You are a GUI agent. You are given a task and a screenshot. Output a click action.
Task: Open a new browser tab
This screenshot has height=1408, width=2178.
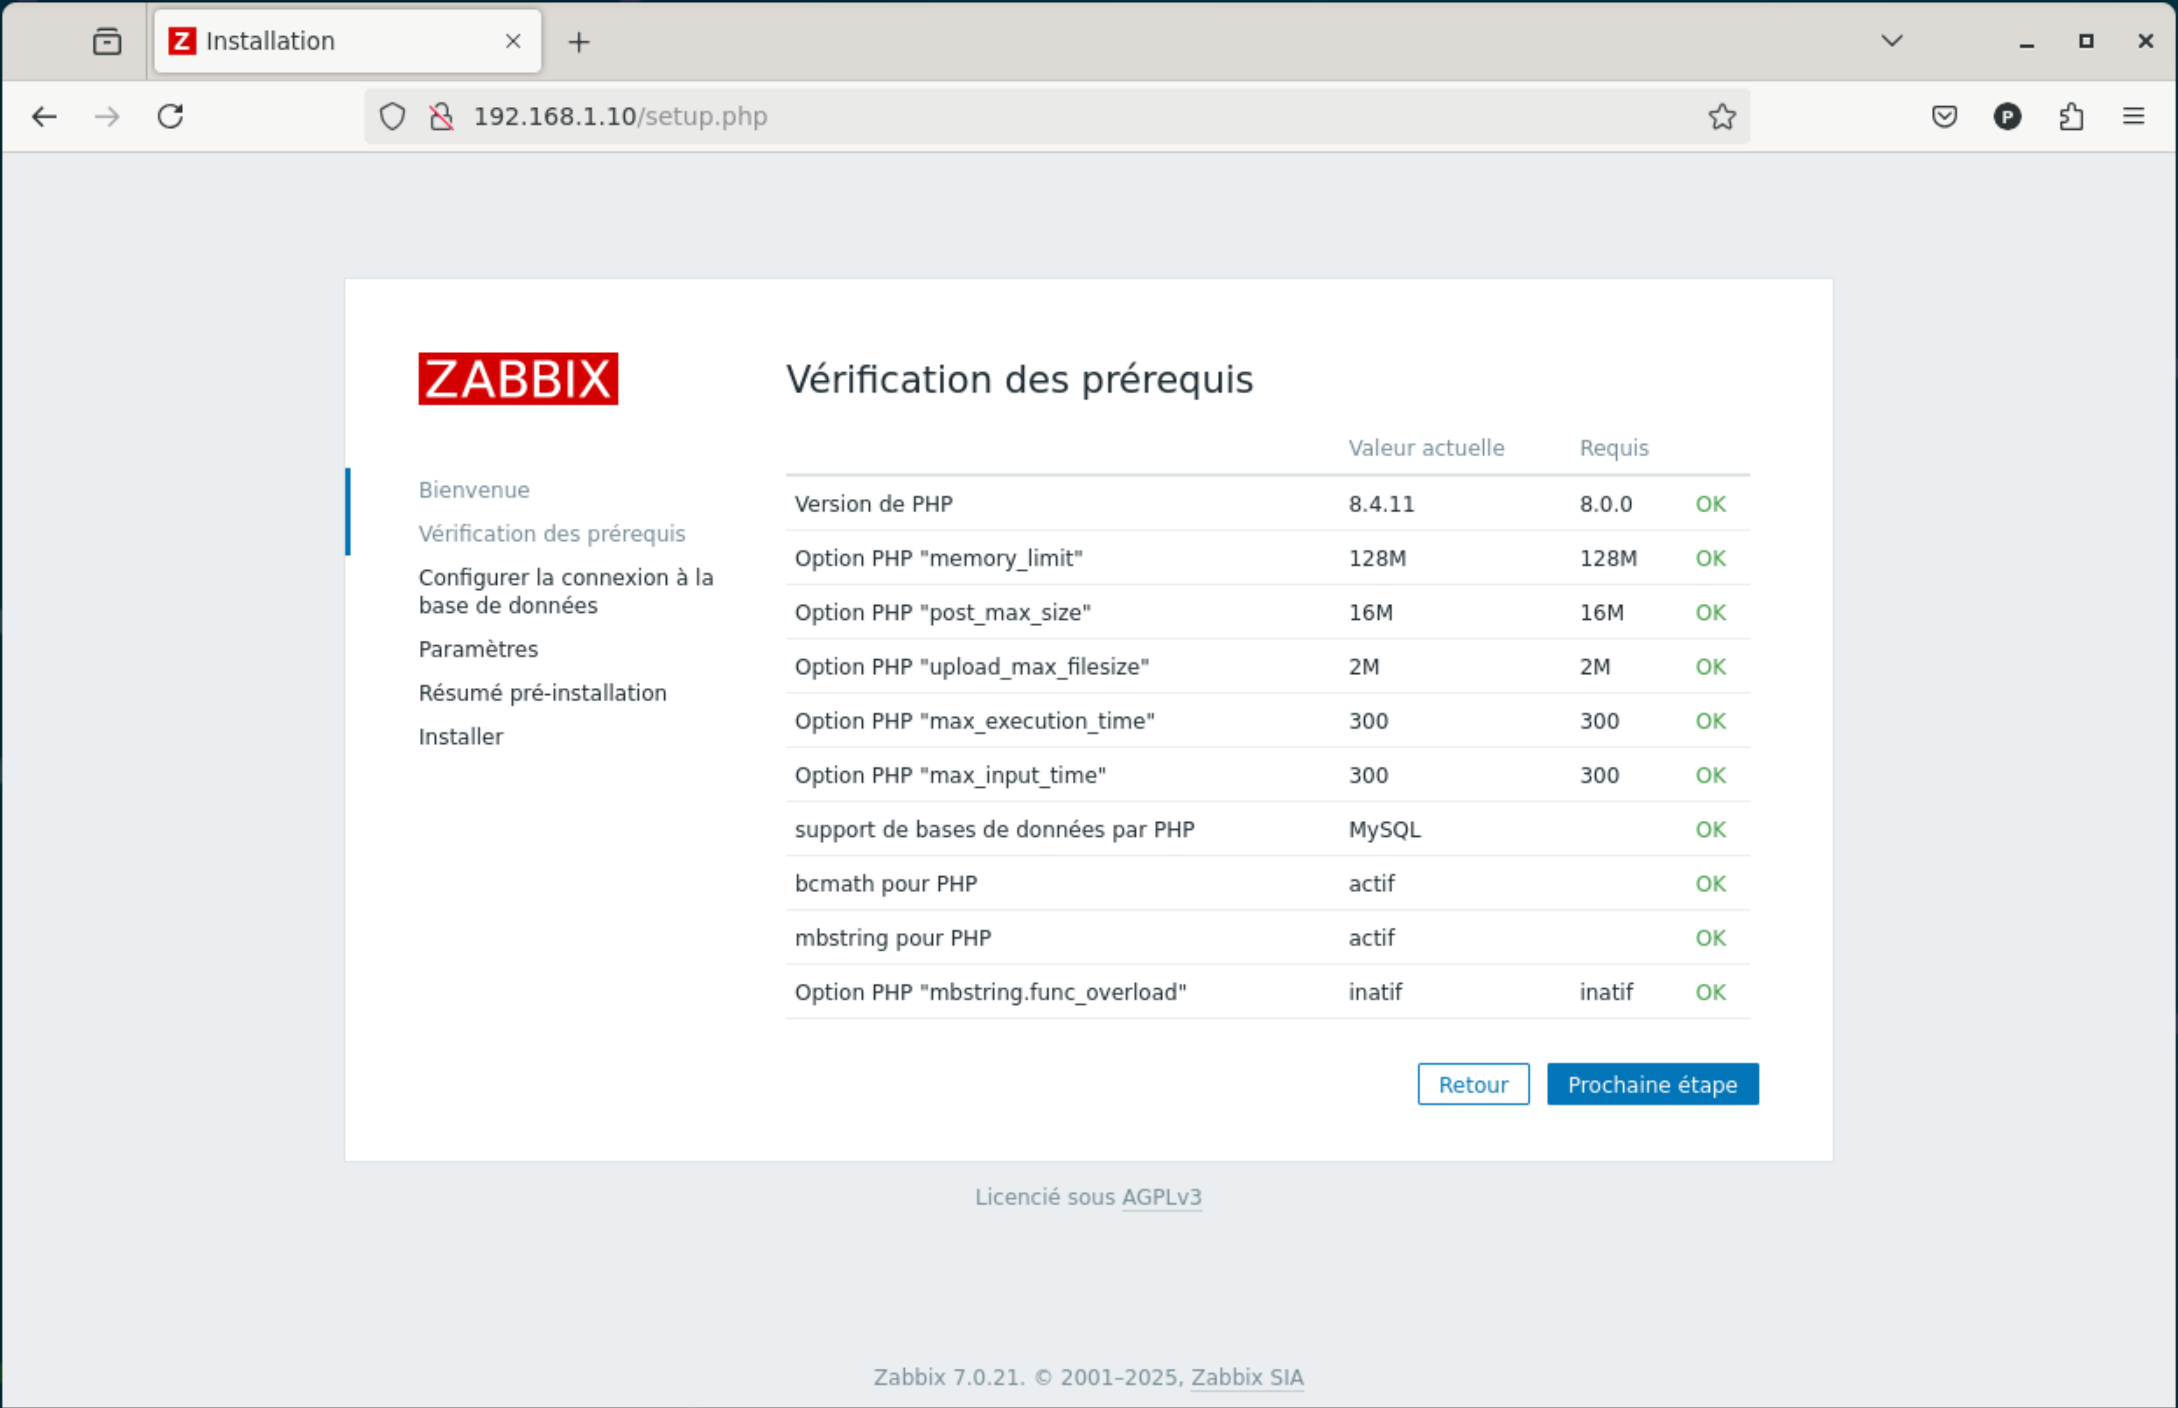(579, 42)
